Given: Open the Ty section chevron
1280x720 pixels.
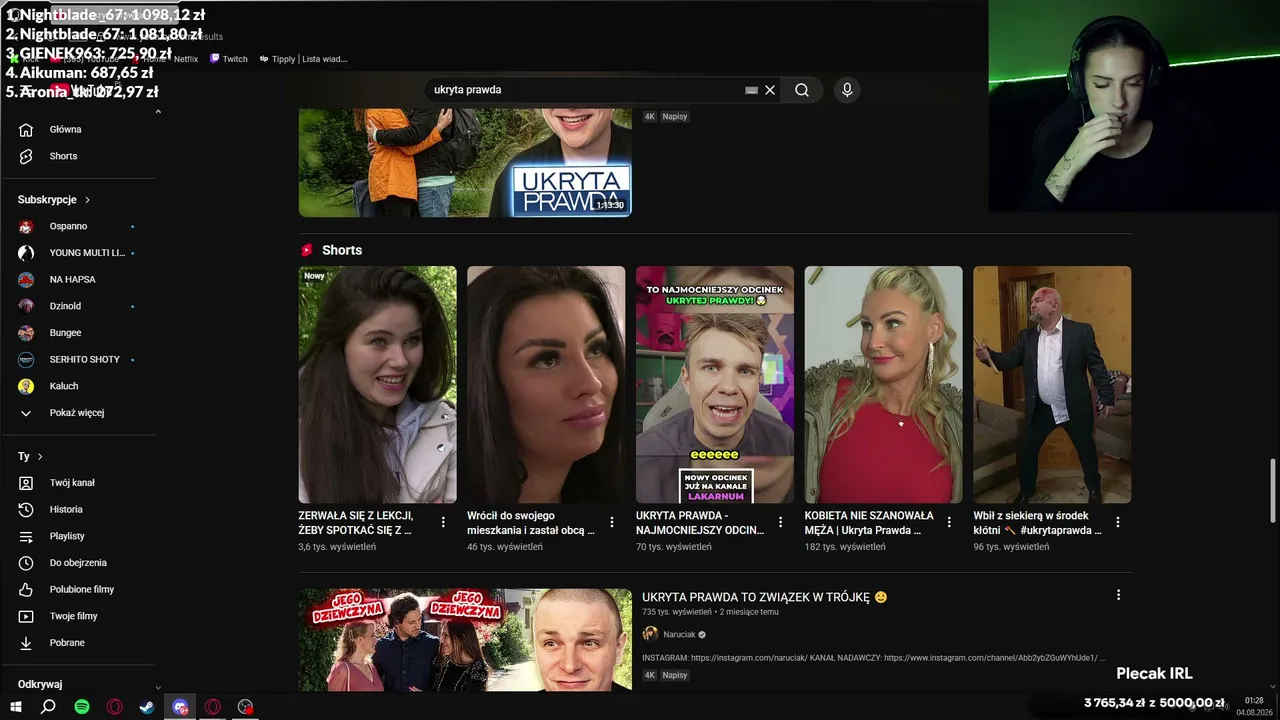Looking at the screenshot, I should (x=40, y=457).
